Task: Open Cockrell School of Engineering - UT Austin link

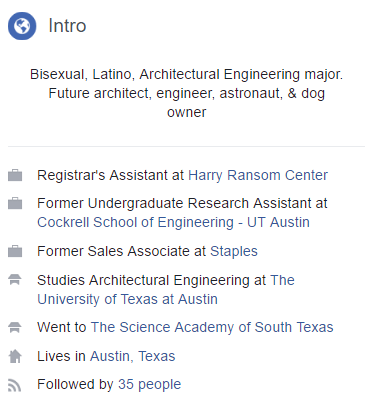Action: tap(173, 222)
